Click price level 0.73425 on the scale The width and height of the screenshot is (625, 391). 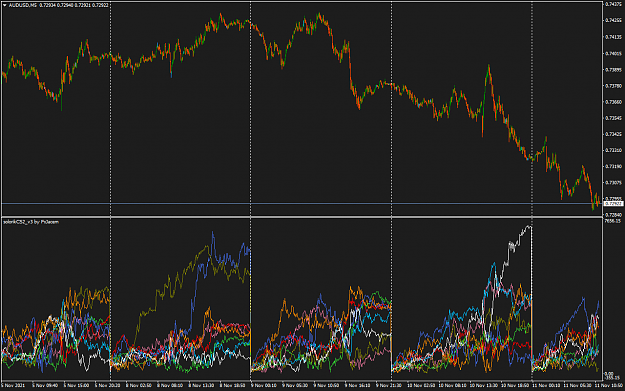click(614, 134)
